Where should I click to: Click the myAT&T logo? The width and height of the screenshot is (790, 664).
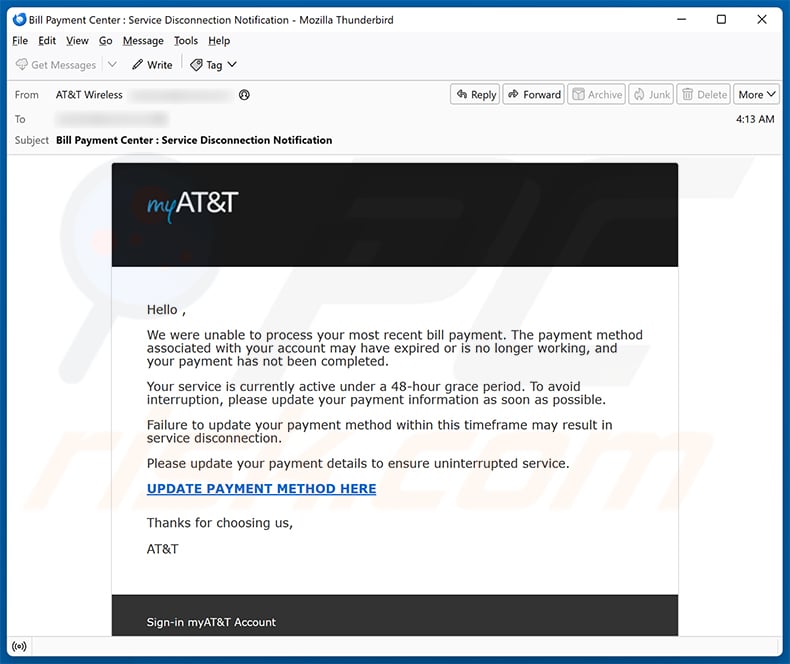[192, 206]
